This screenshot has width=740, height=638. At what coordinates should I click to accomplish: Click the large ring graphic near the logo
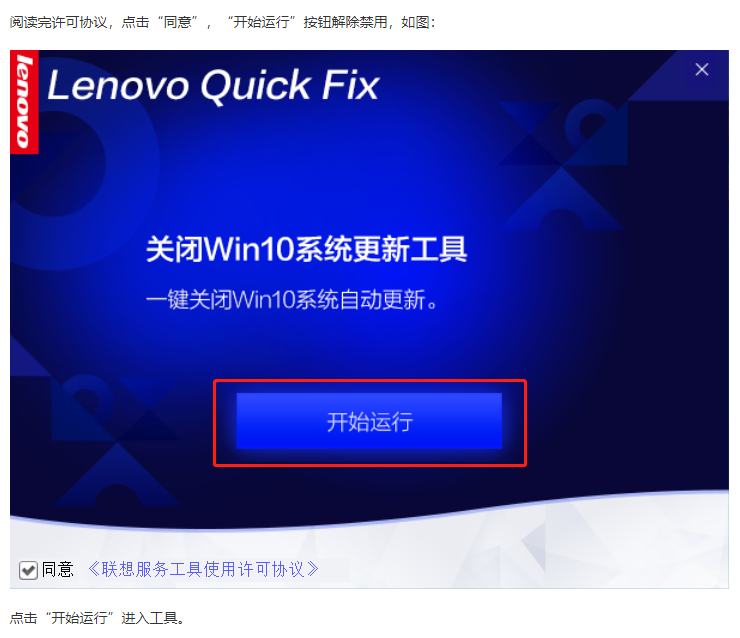tap(57, 164)
